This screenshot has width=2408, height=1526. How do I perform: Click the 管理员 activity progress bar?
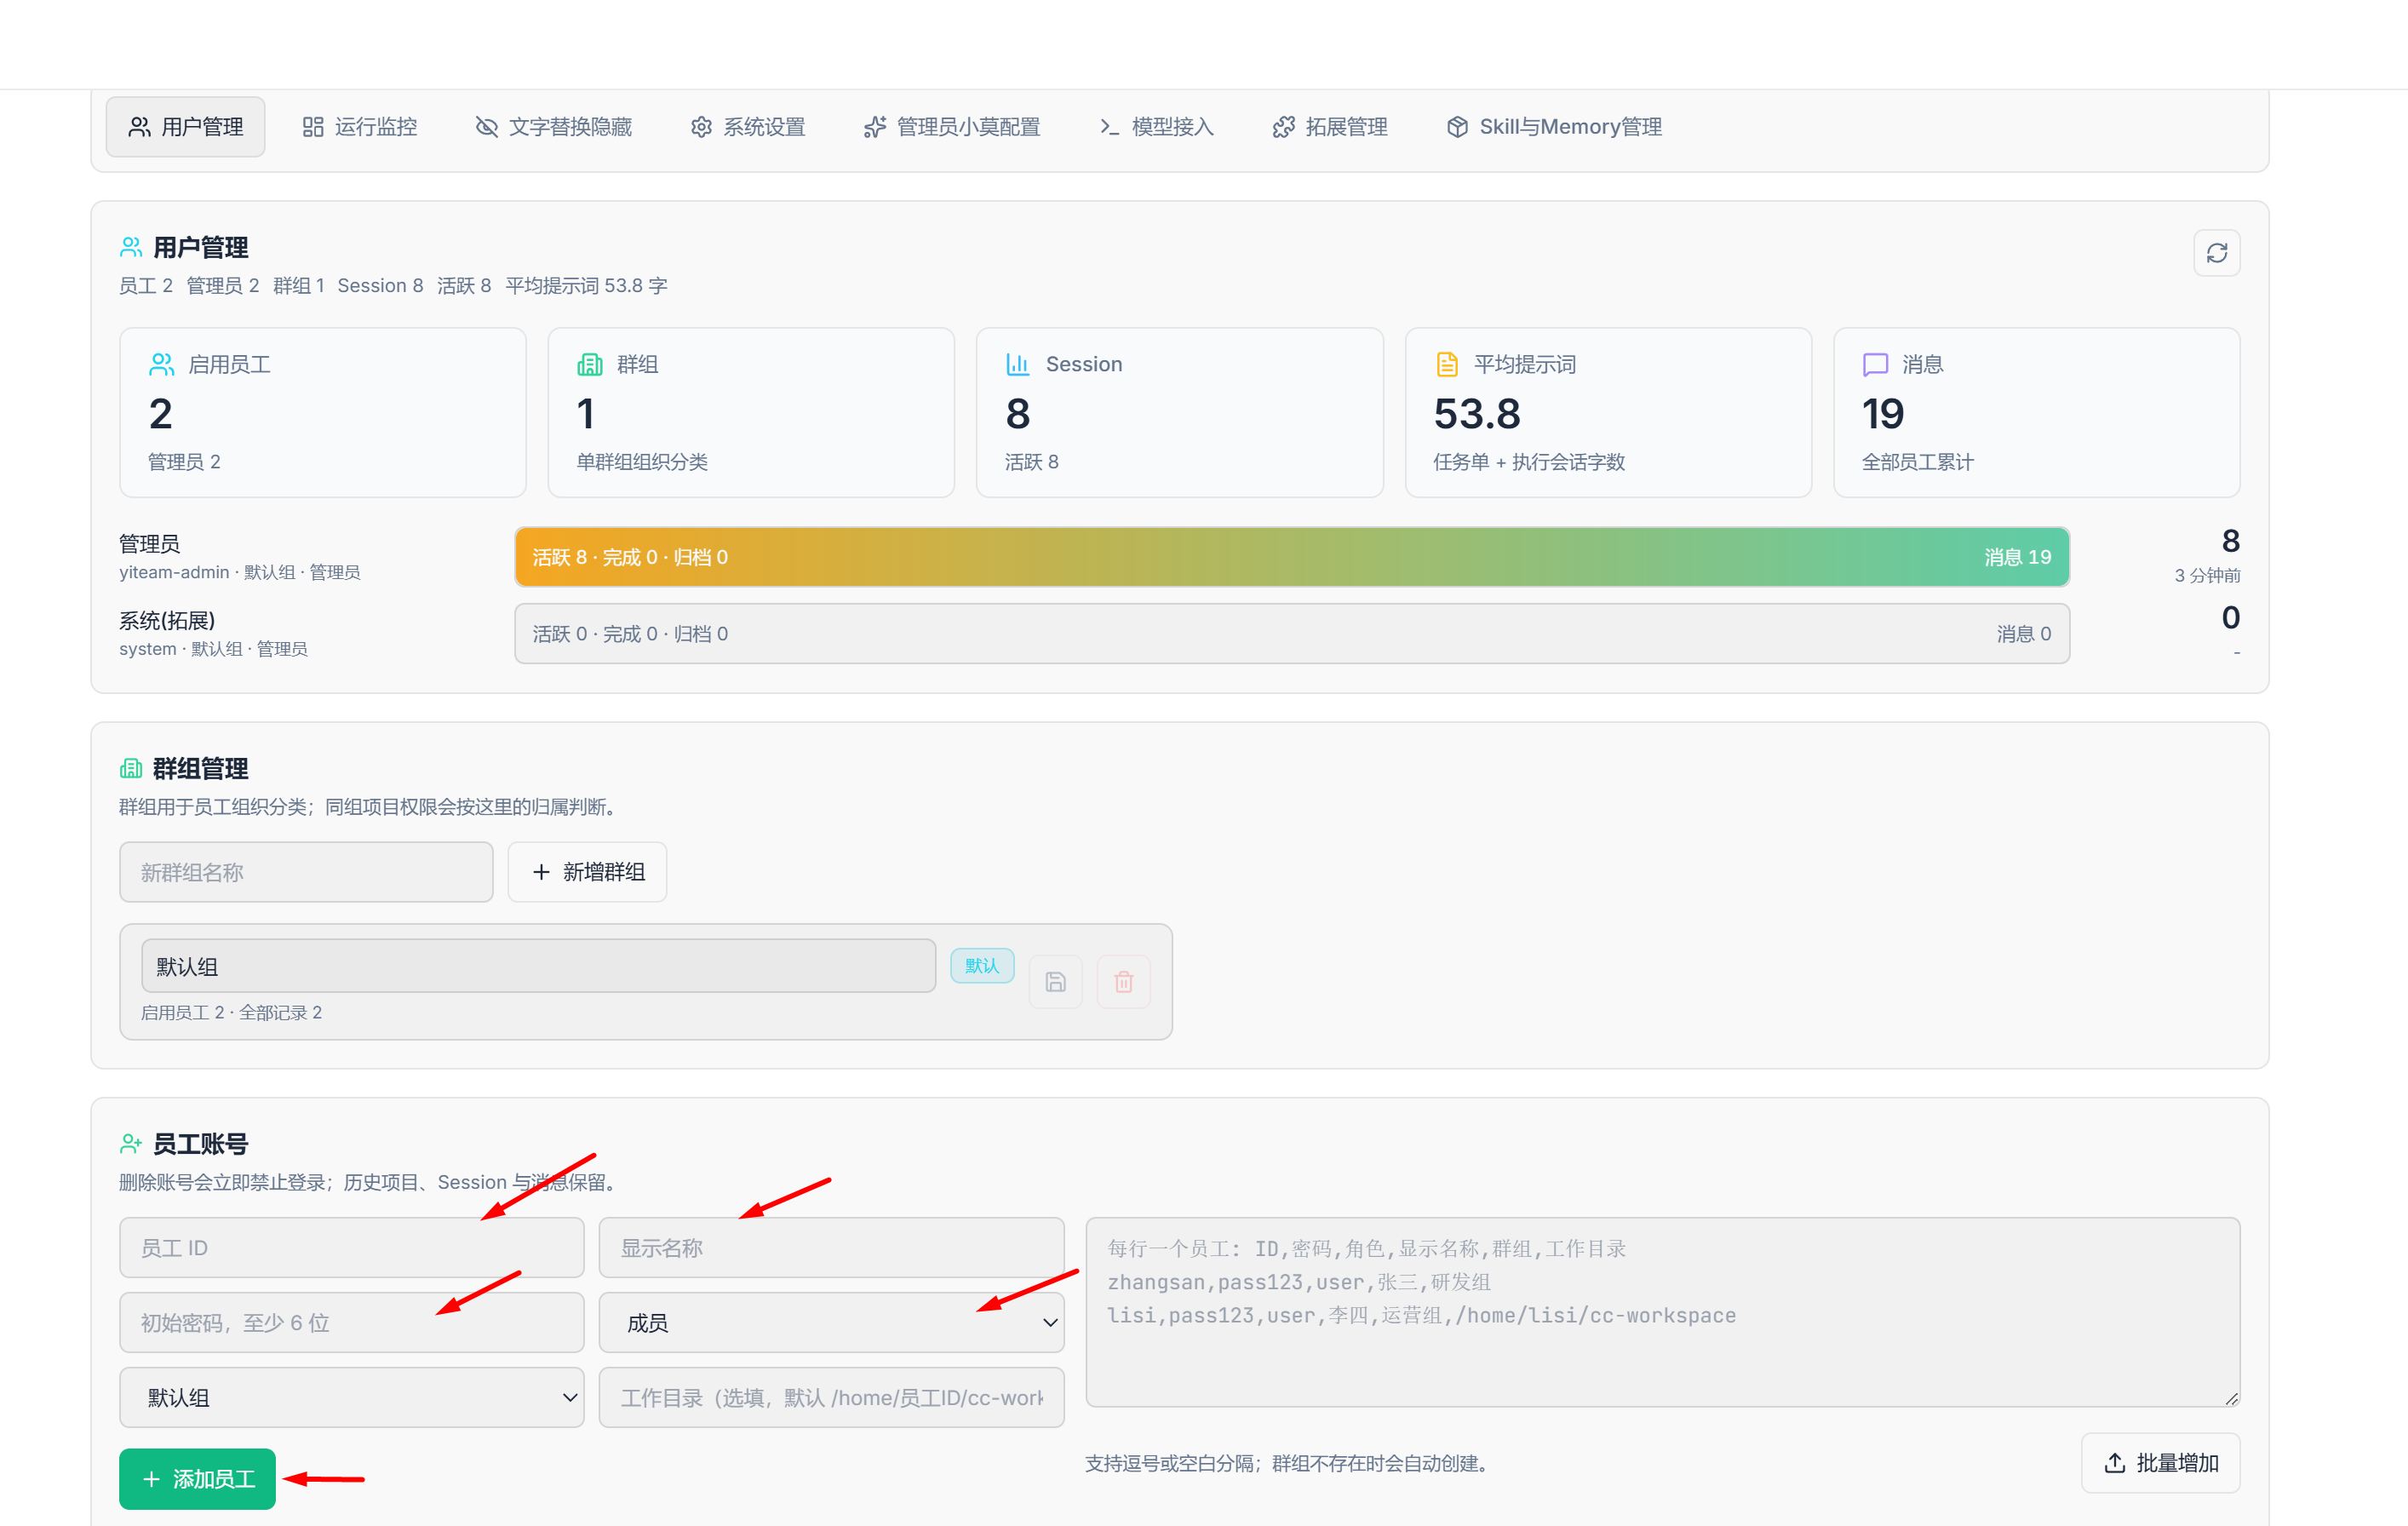(x=1292, y=557)
